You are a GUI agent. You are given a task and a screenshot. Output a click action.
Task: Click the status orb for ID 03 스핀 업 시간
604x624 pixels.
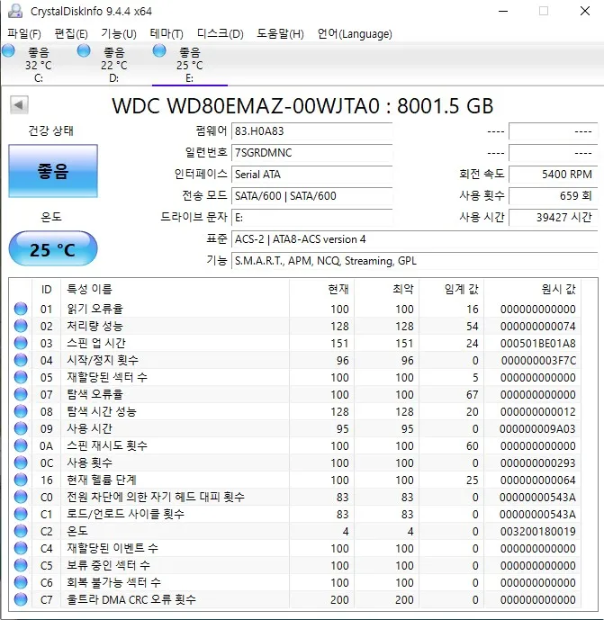[21, 343]
